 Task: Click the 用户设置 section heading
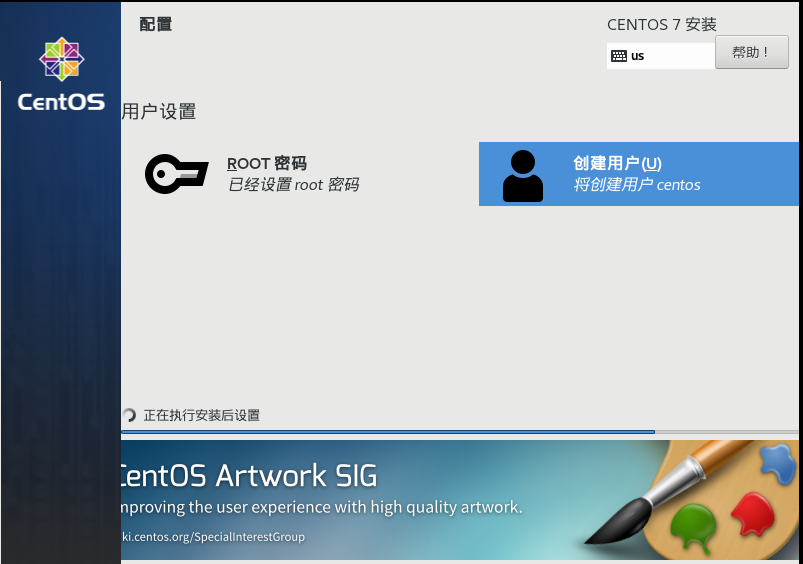click(x=159, y=111)
